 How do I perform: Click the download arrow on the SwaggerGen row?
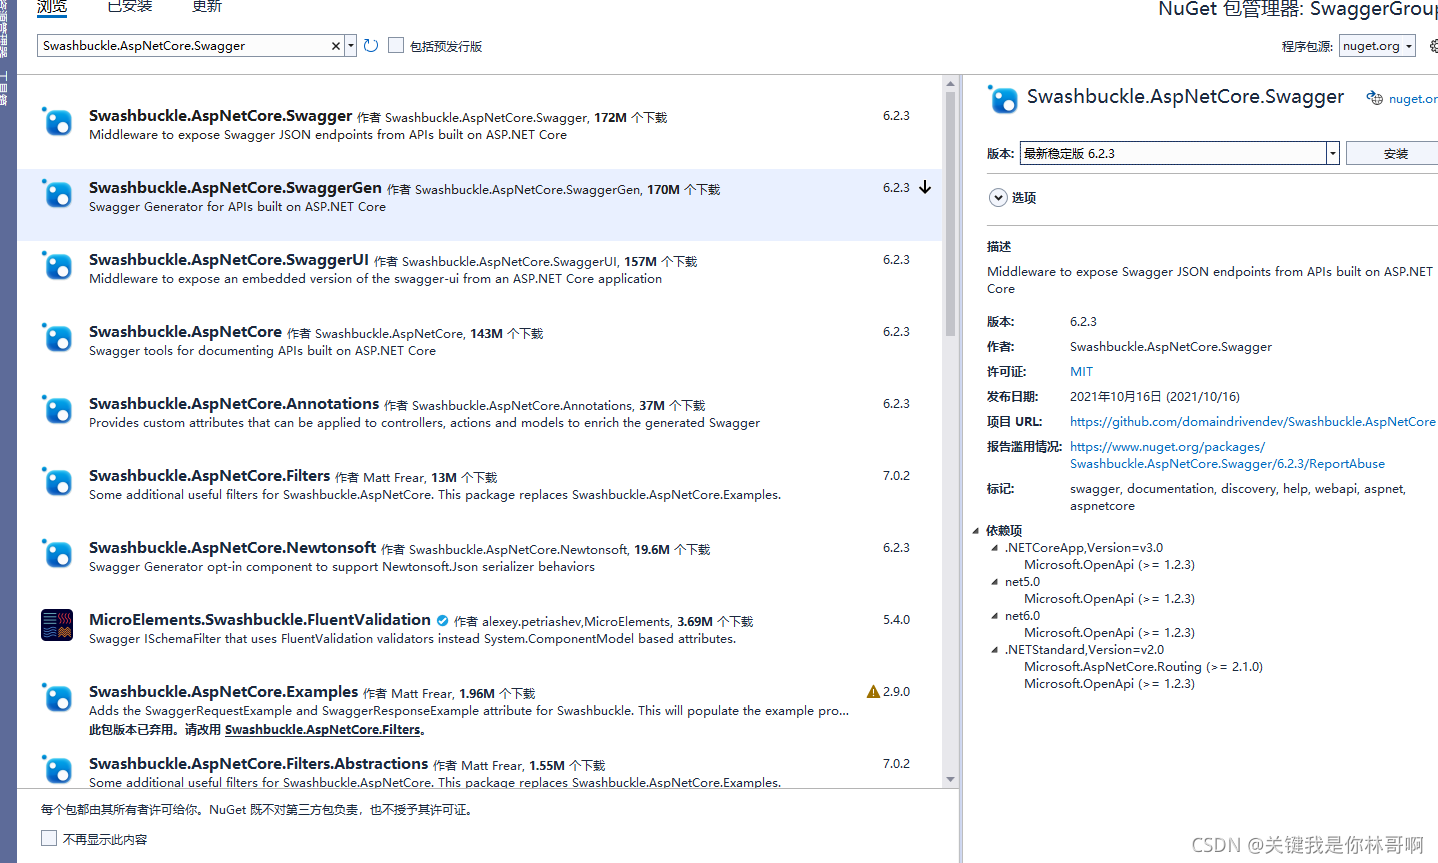pos(925,187)
